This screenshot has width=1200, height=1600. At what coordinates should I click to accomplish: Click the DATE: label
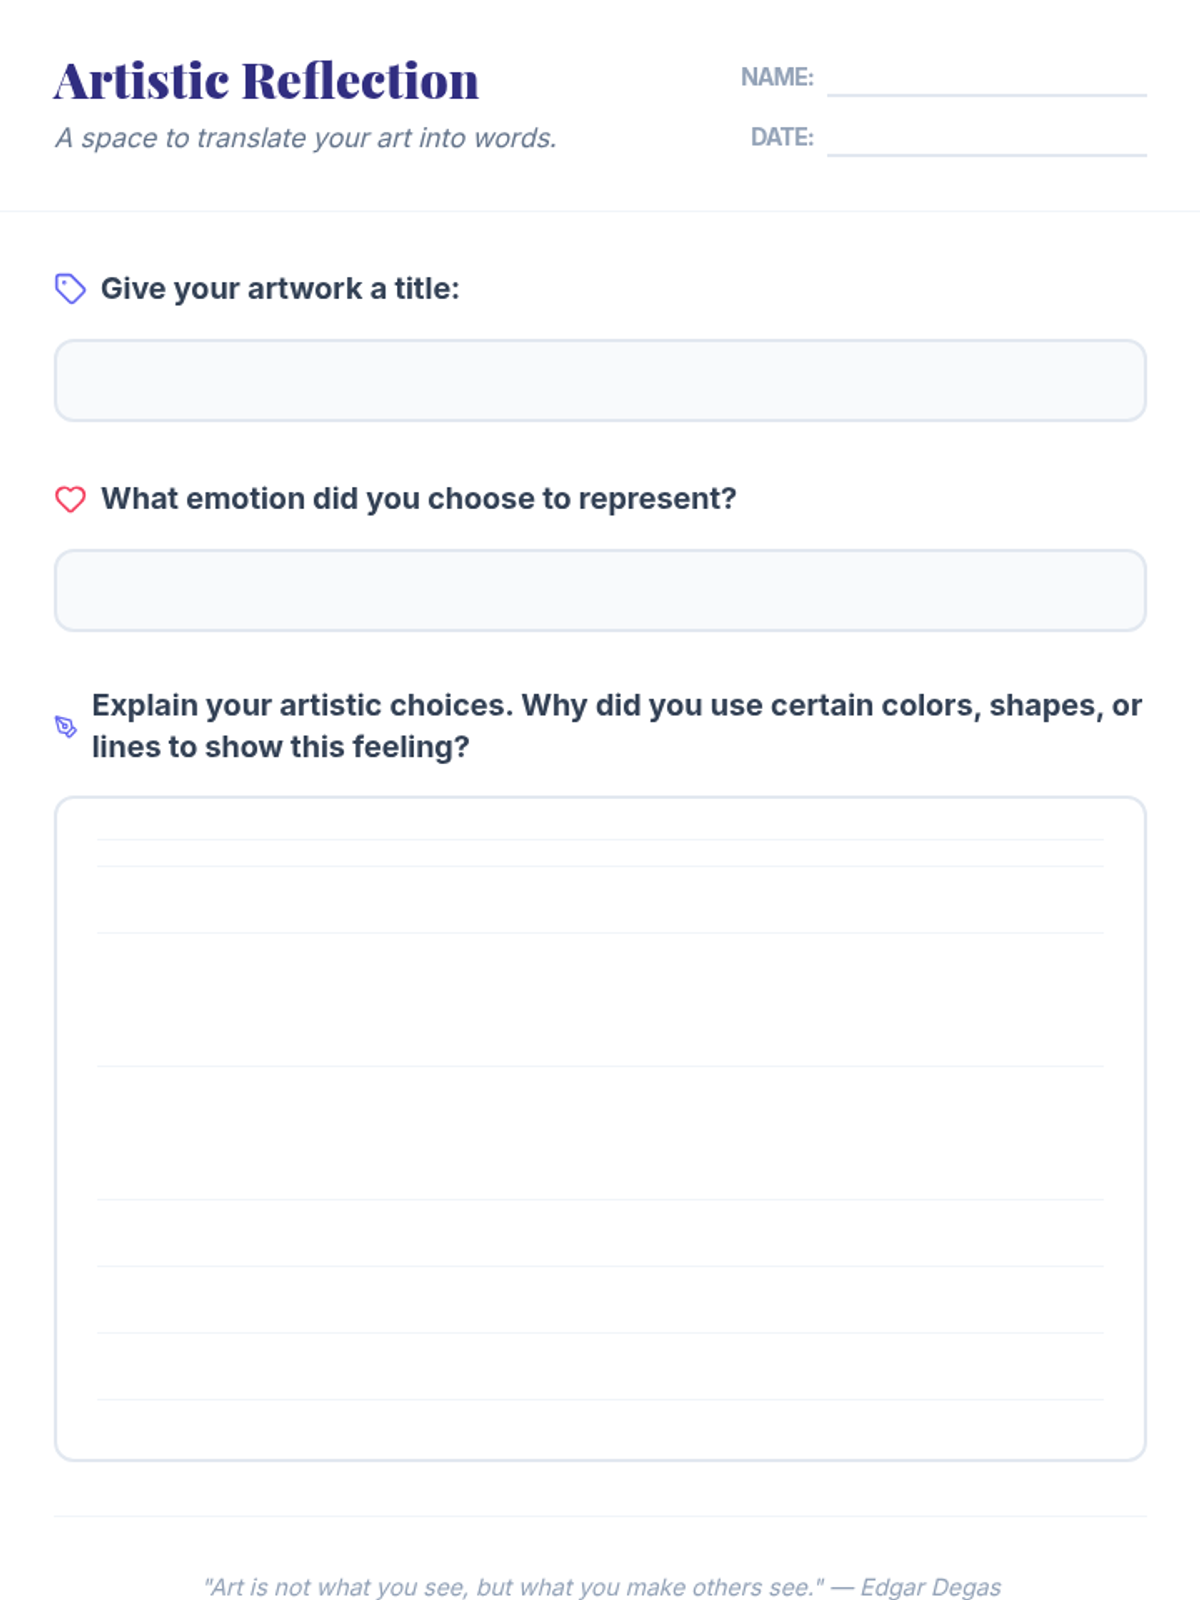tap(782, 137)
